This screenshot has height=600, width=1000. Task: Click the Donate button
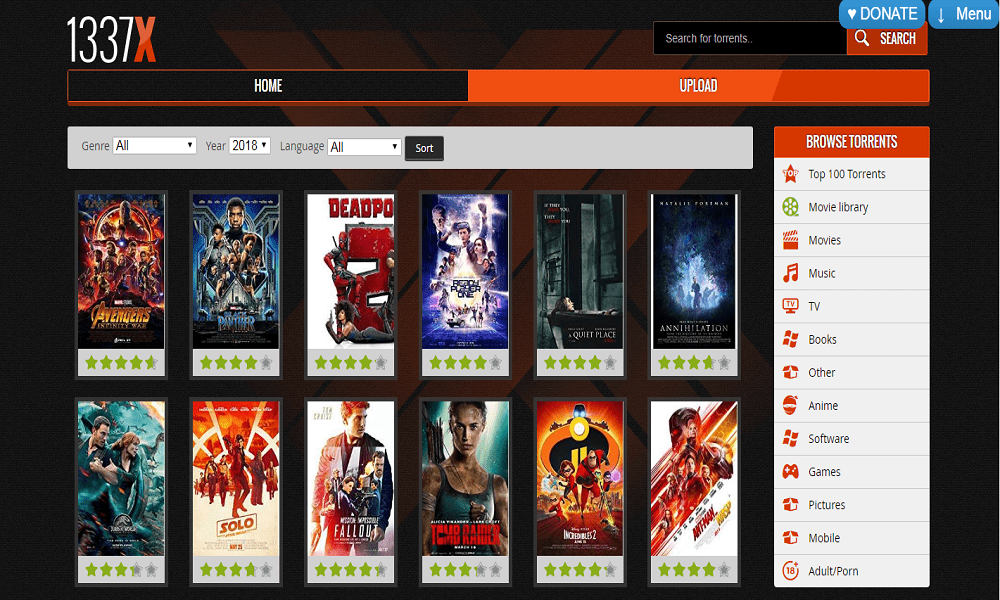pos(882,14)
